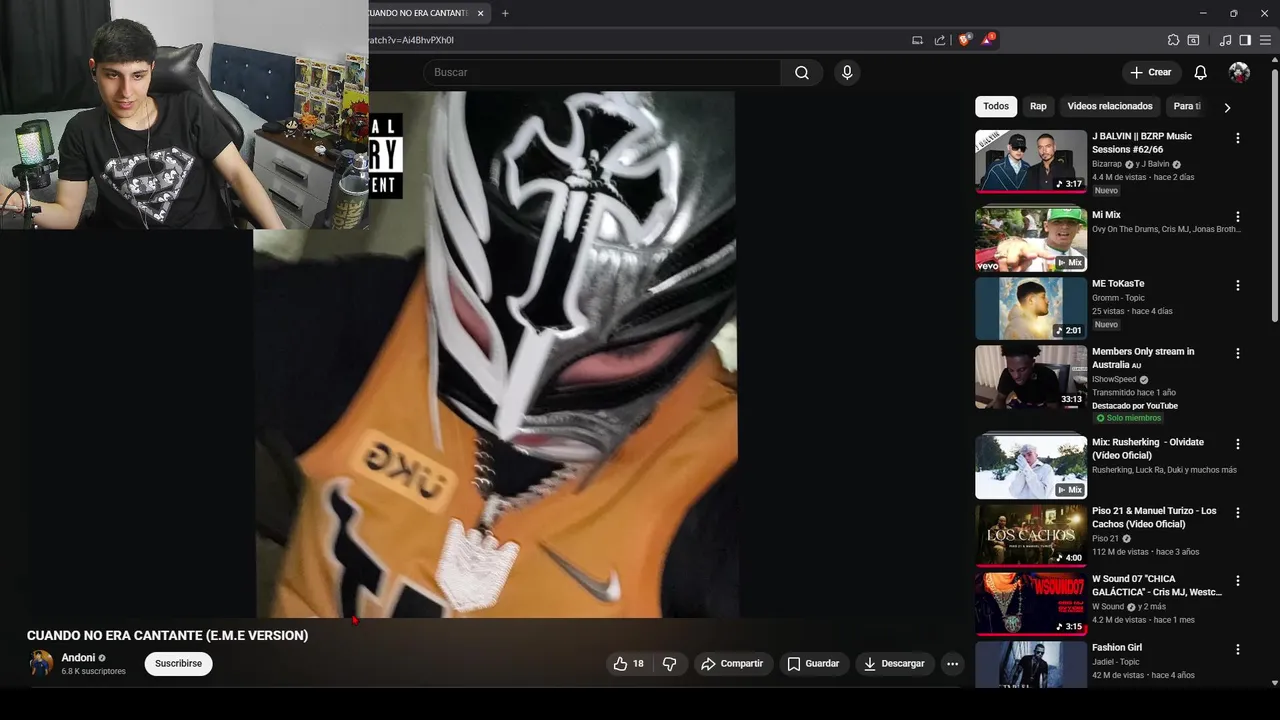The height and width of the screenshot is (720, 1280).
Task: Open the Andoni channel name link
Action: pyautogui.click(x=78, y=658)
